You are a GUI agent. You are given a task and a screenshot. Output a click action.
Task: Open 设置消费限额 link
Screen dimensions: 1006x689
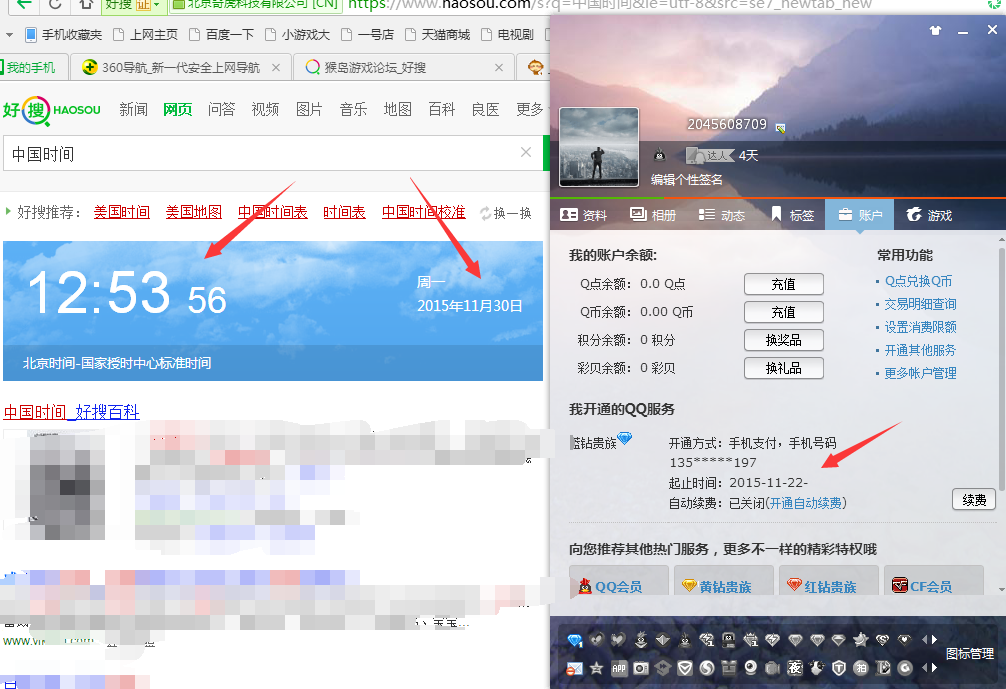pos(920,327)
